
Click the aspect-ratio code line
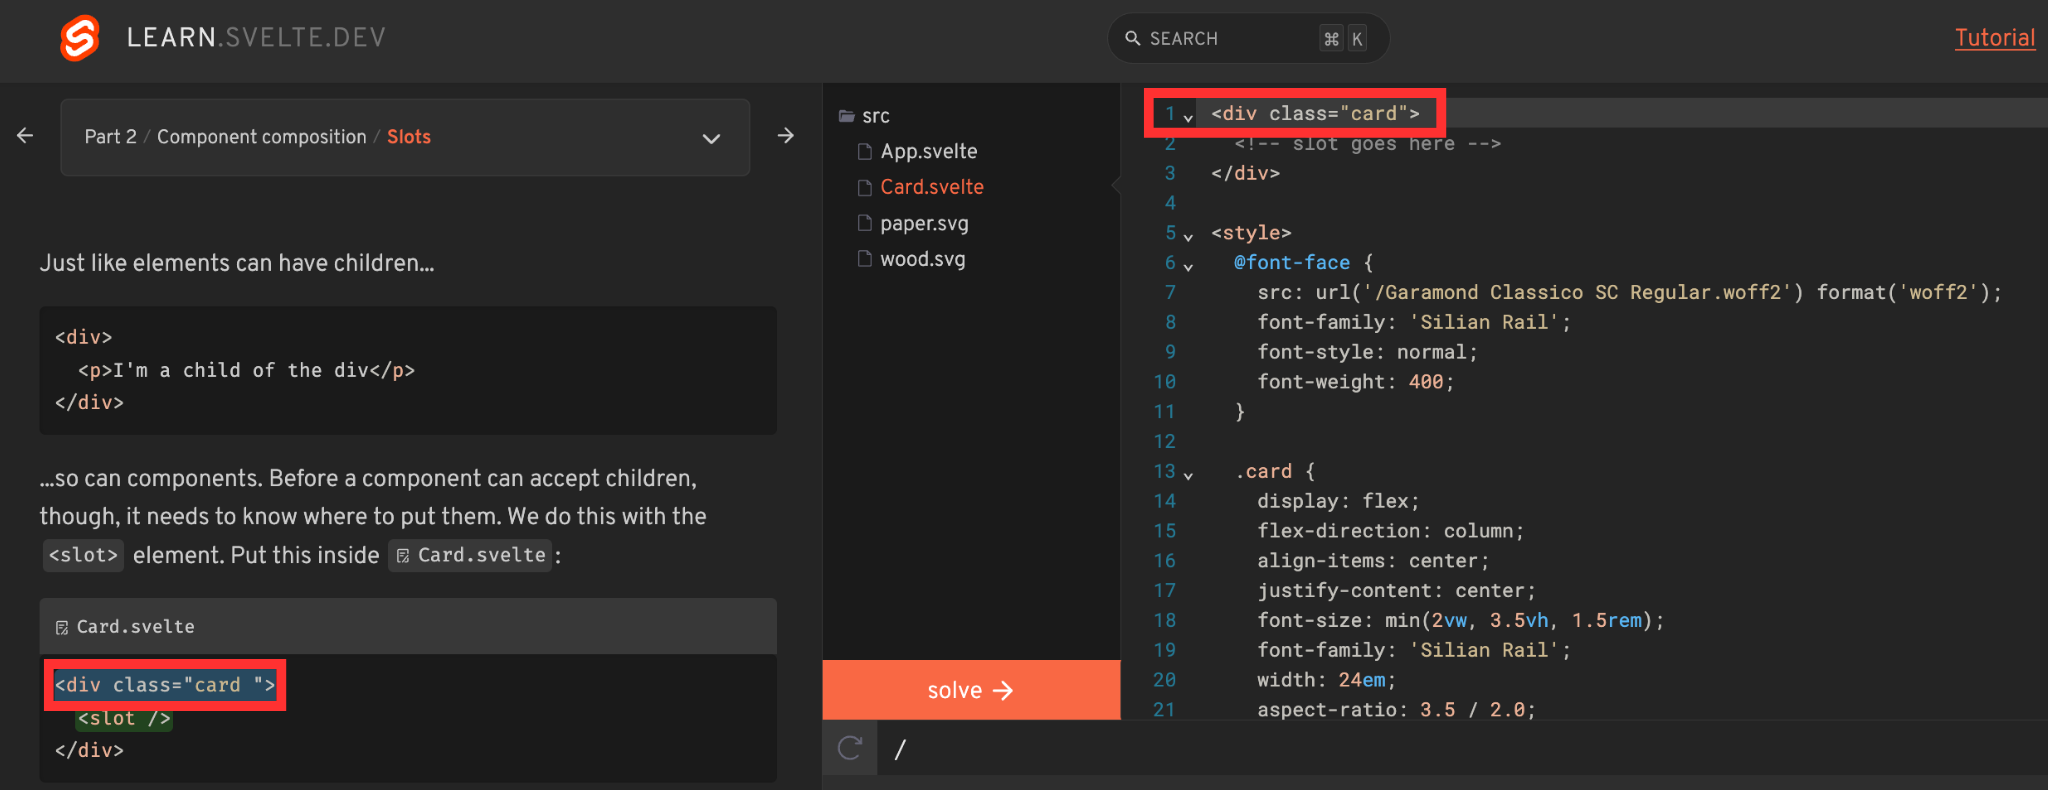[x=1396, y=710]
